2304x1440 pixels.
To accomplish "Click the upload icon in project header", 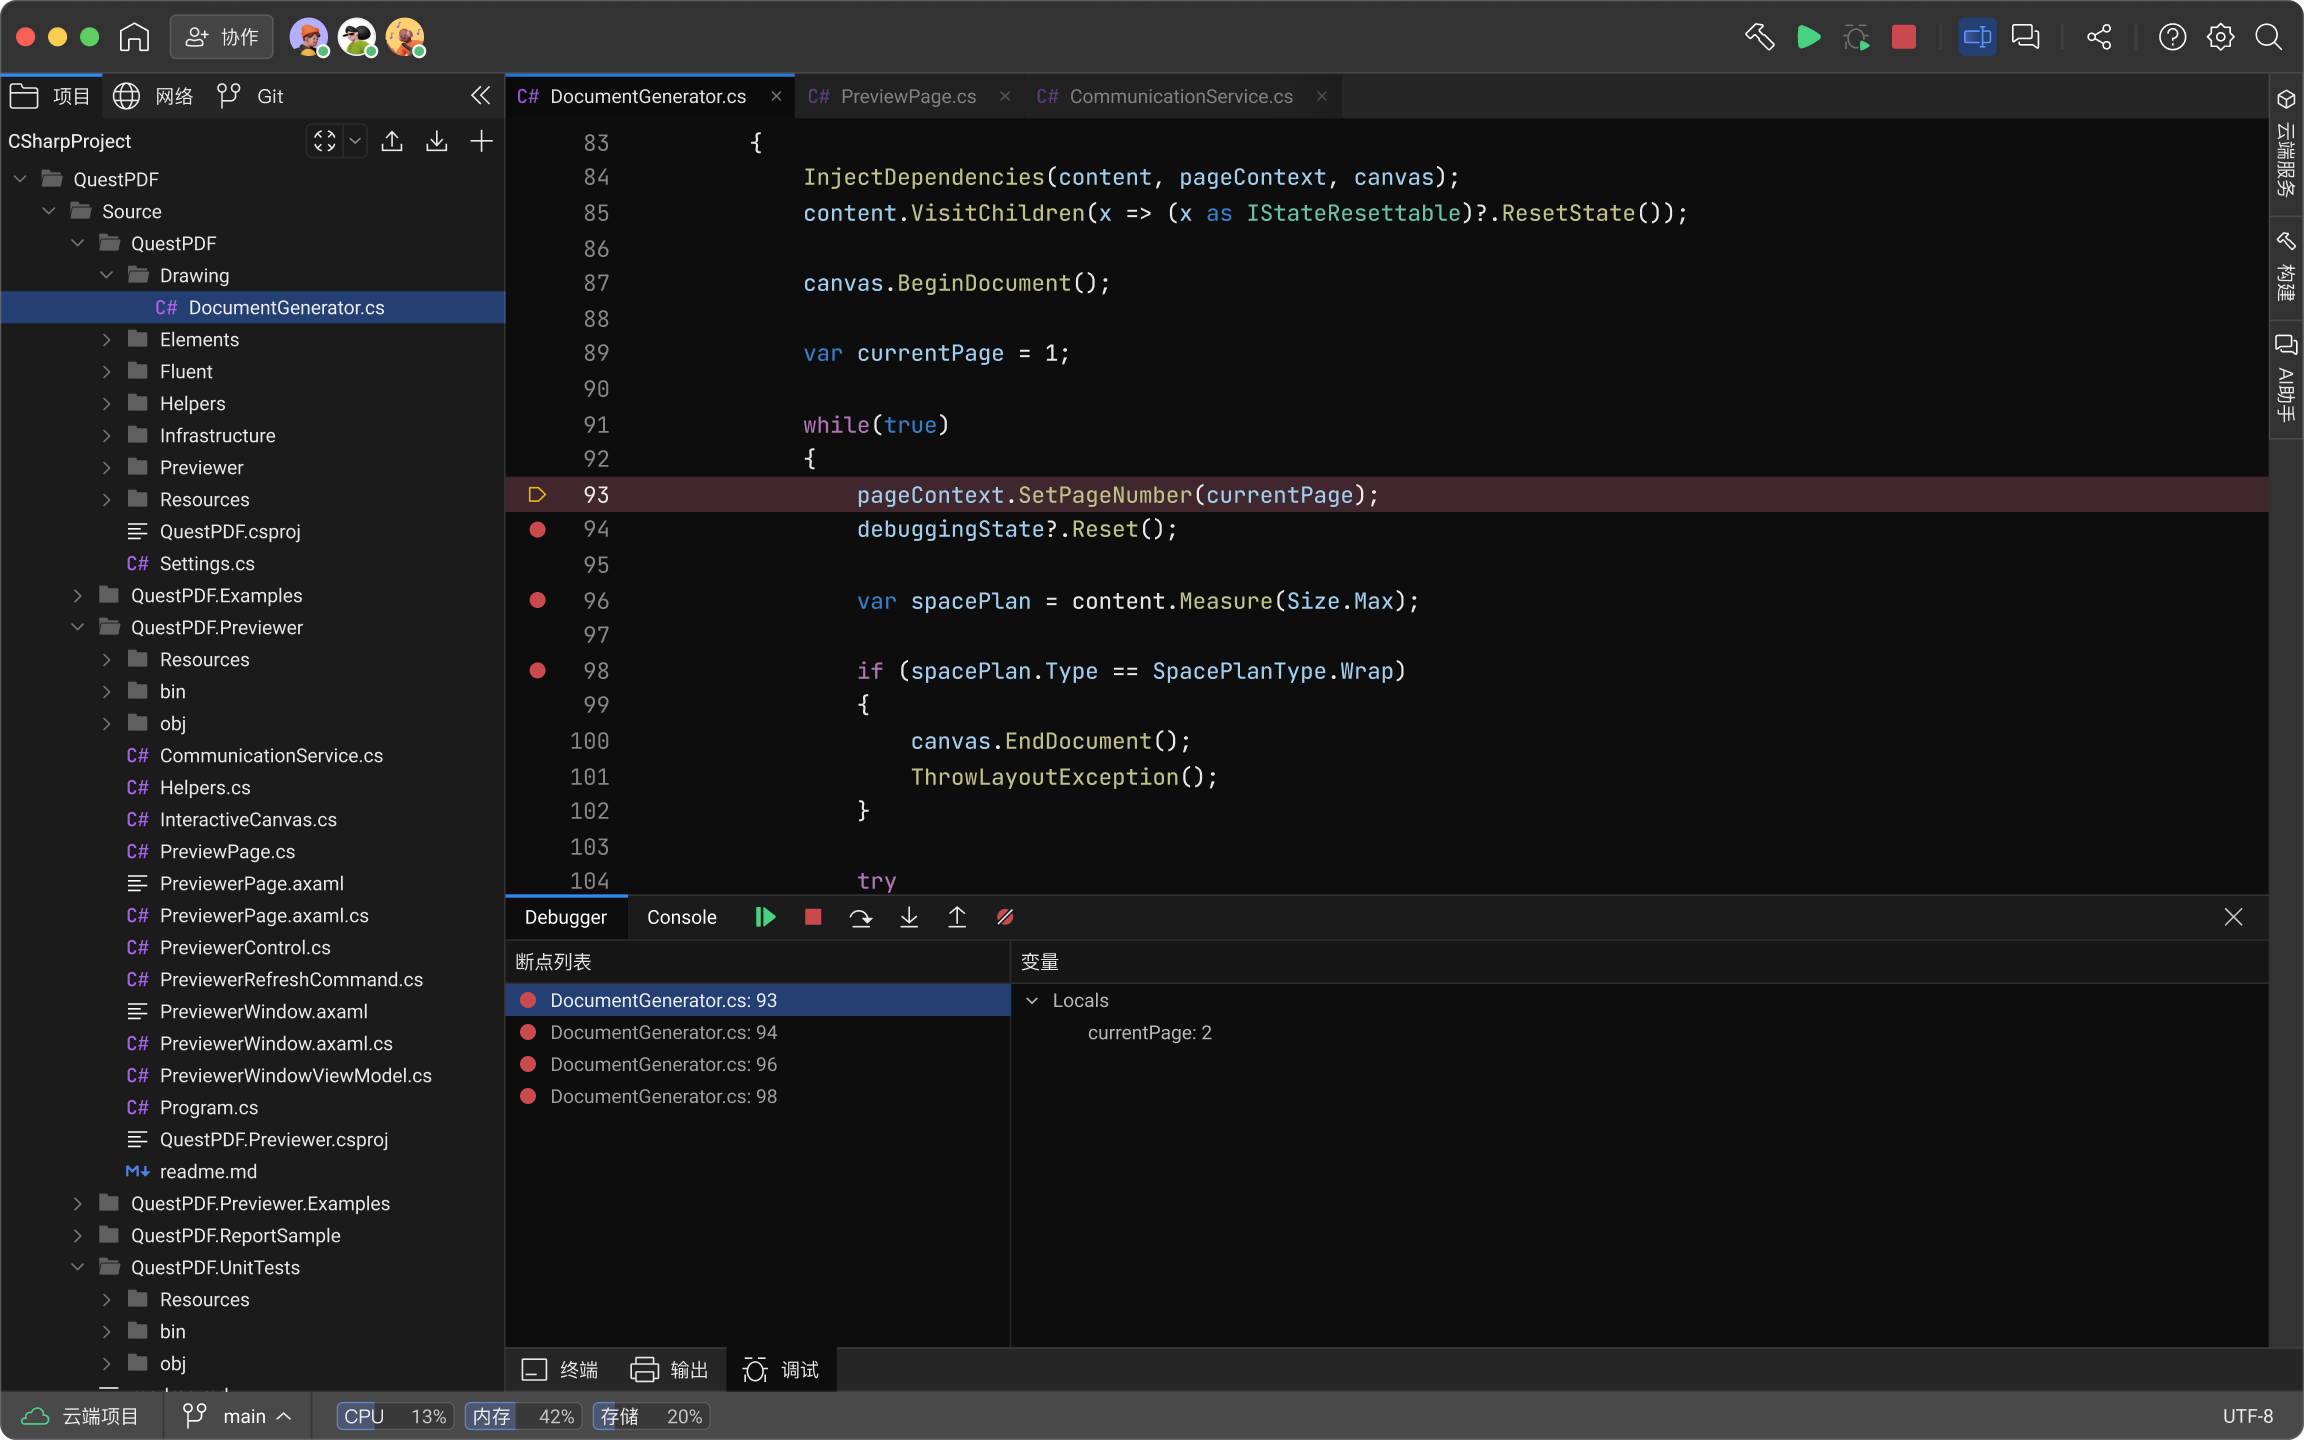I will [x=392, y=141].
